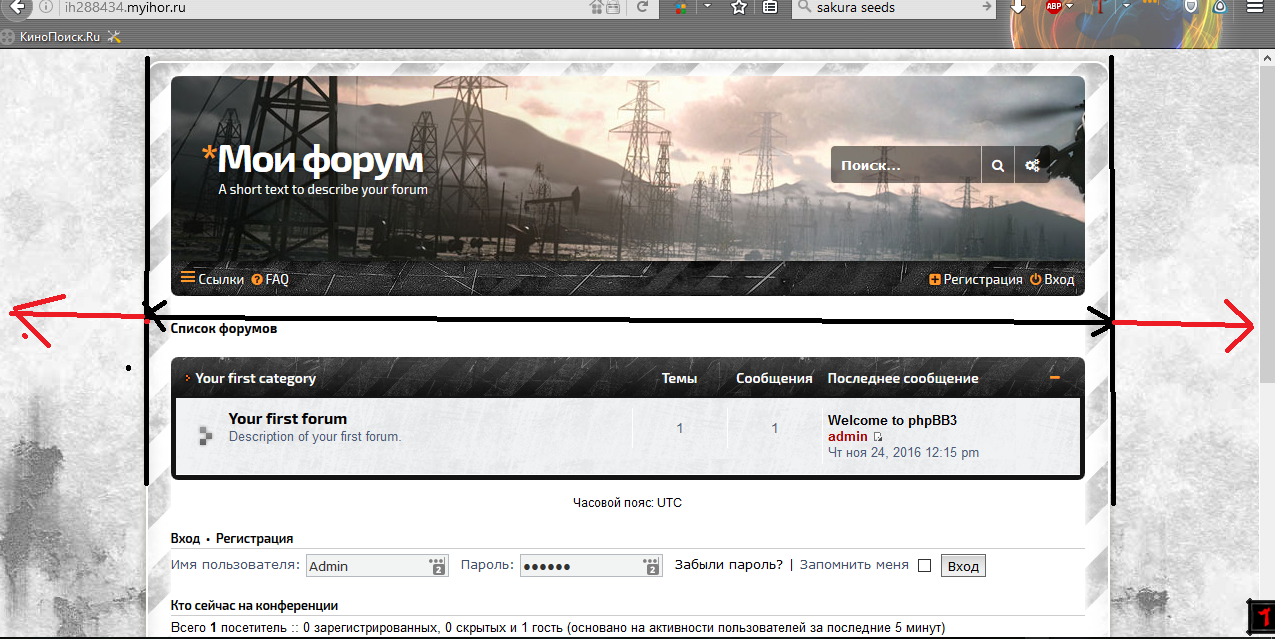Viewport: 1275px width, 639px height.
Task: Open the Welcome to phpBB3 topic link
Action: coord(893,420)
